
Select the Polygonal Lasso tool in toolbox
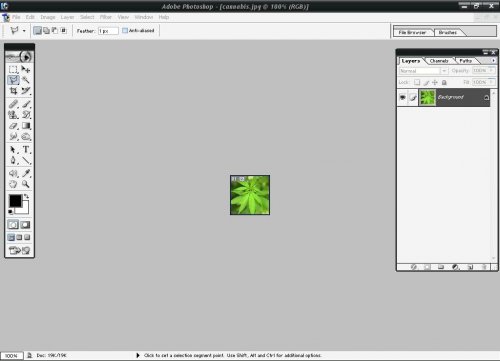13,80
